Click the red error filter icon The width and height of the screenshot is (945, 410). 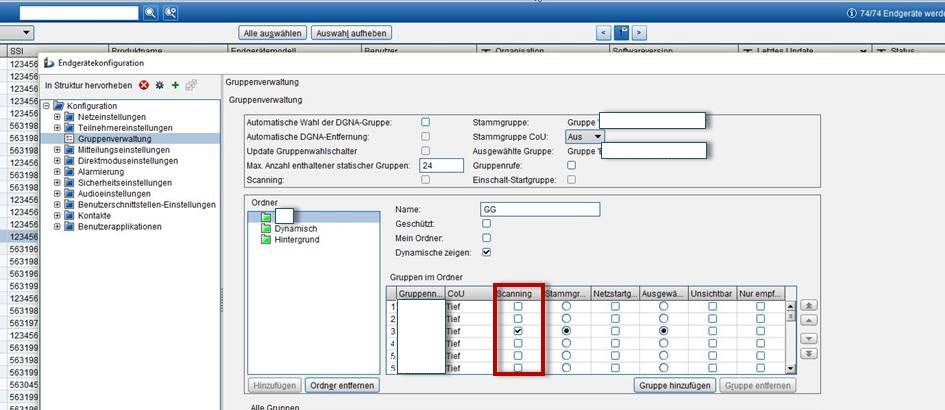[x=143, y=85]
